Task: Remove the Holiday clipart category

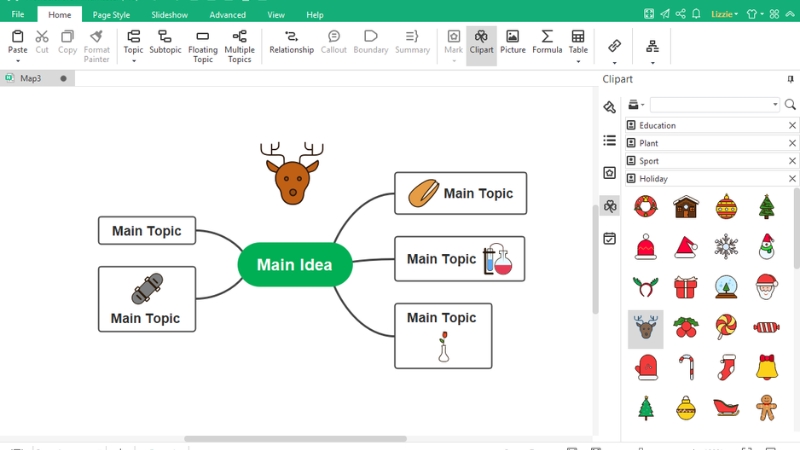Action: (x=792, y=179)
